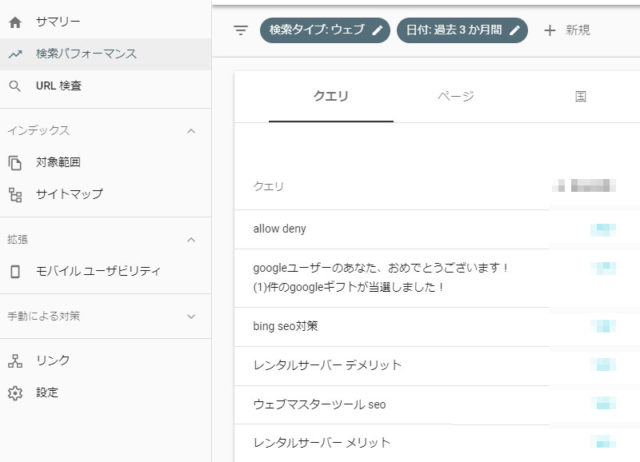This screenshot has width=640, height=462.
Task: Select the allow deny query row
Action: click(437, 229)
